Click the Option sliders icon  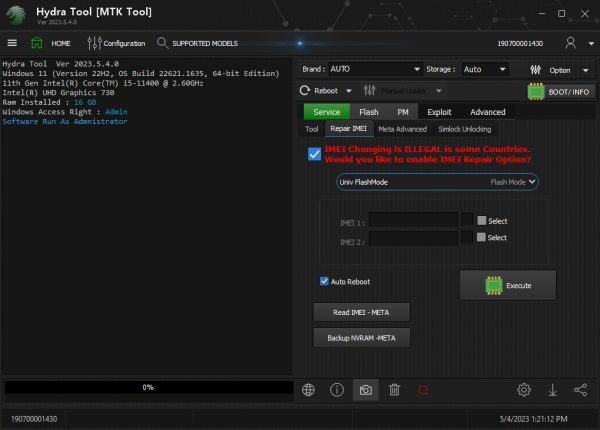(x=535, y=70)
